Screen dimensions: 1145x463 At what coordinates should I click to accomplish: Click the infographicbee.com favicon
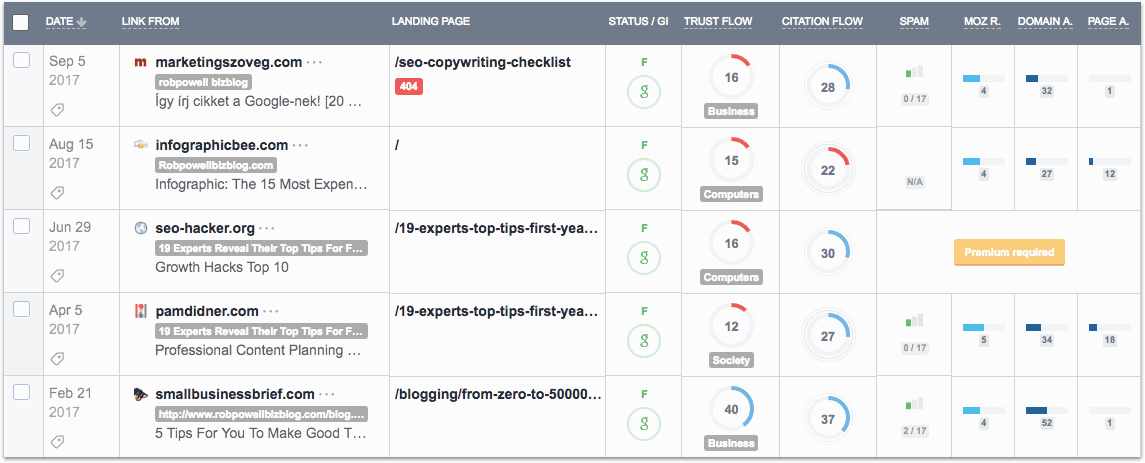point(141,145)
